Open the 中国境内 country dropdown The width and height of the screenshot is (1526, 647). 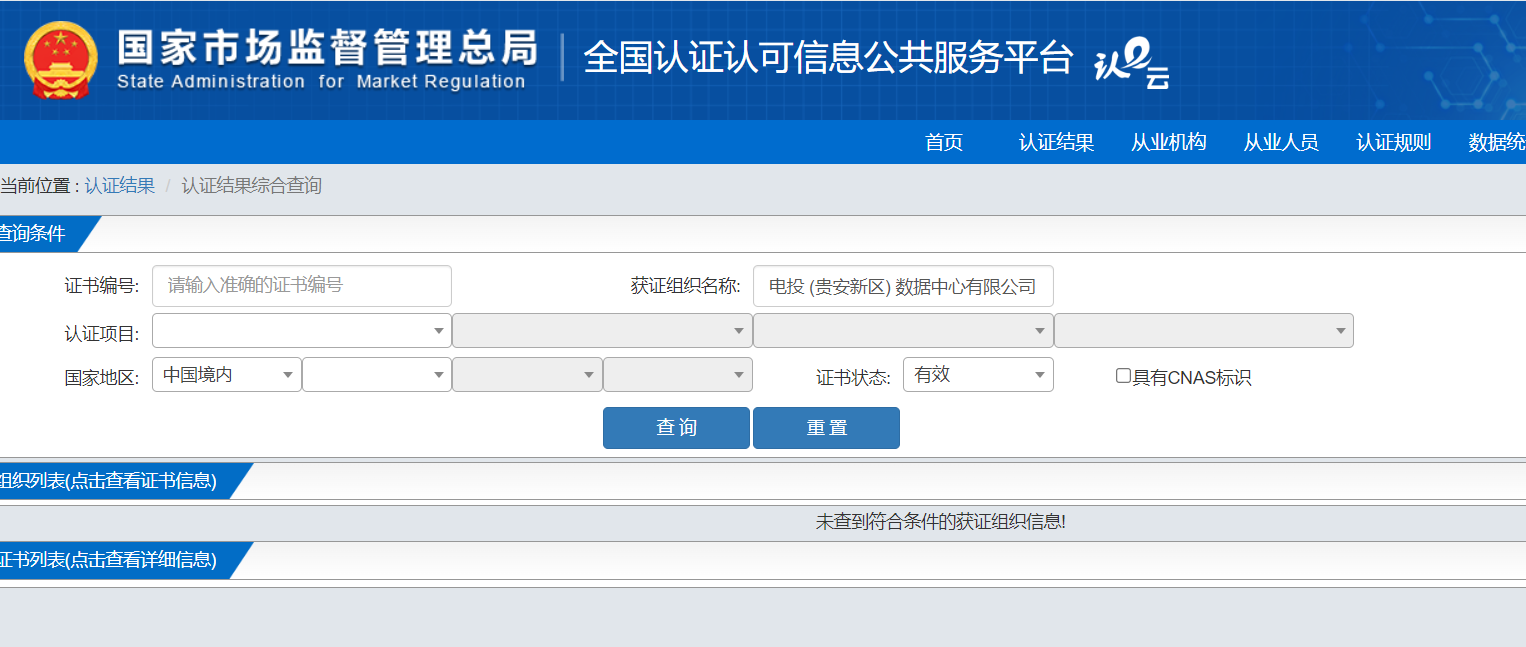(x=227, y=375)
